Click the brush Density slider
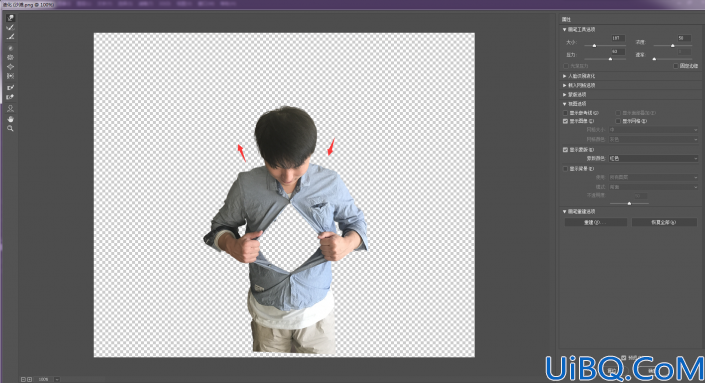Viewport: 705px width, 383px height. tap(672, 46)
